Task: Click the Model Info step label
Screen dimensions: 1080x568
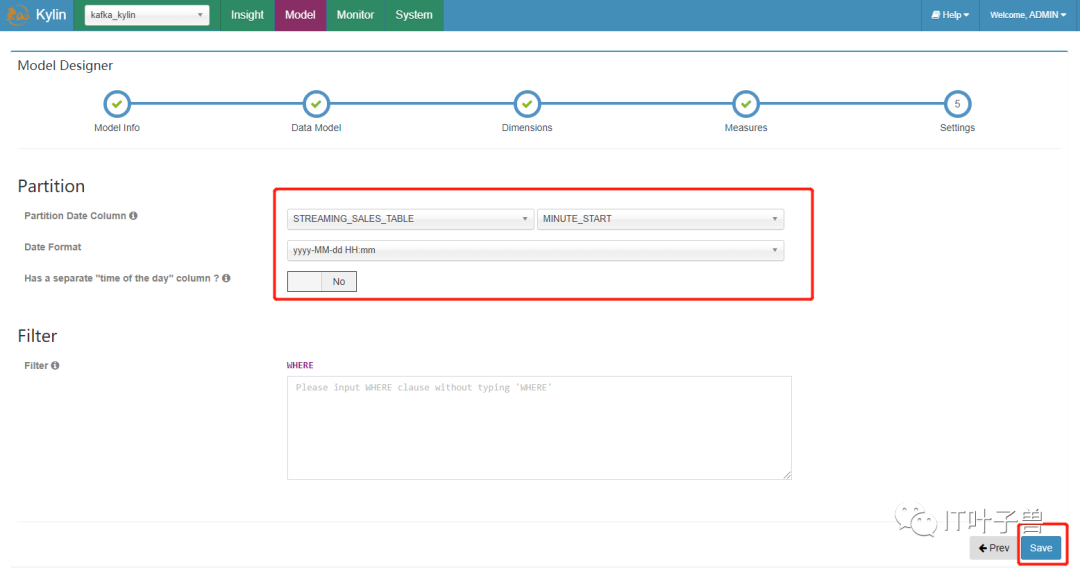Action: [117, 128]
